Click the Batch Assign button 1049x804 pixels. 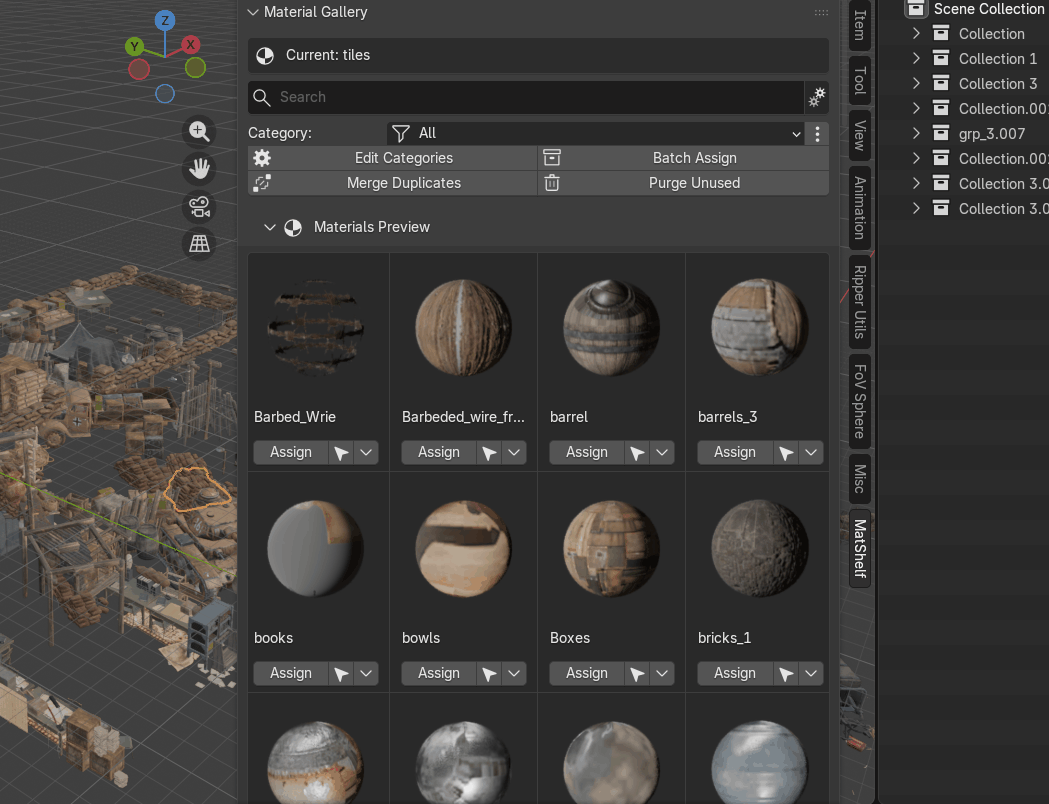[x=683, y=159]
